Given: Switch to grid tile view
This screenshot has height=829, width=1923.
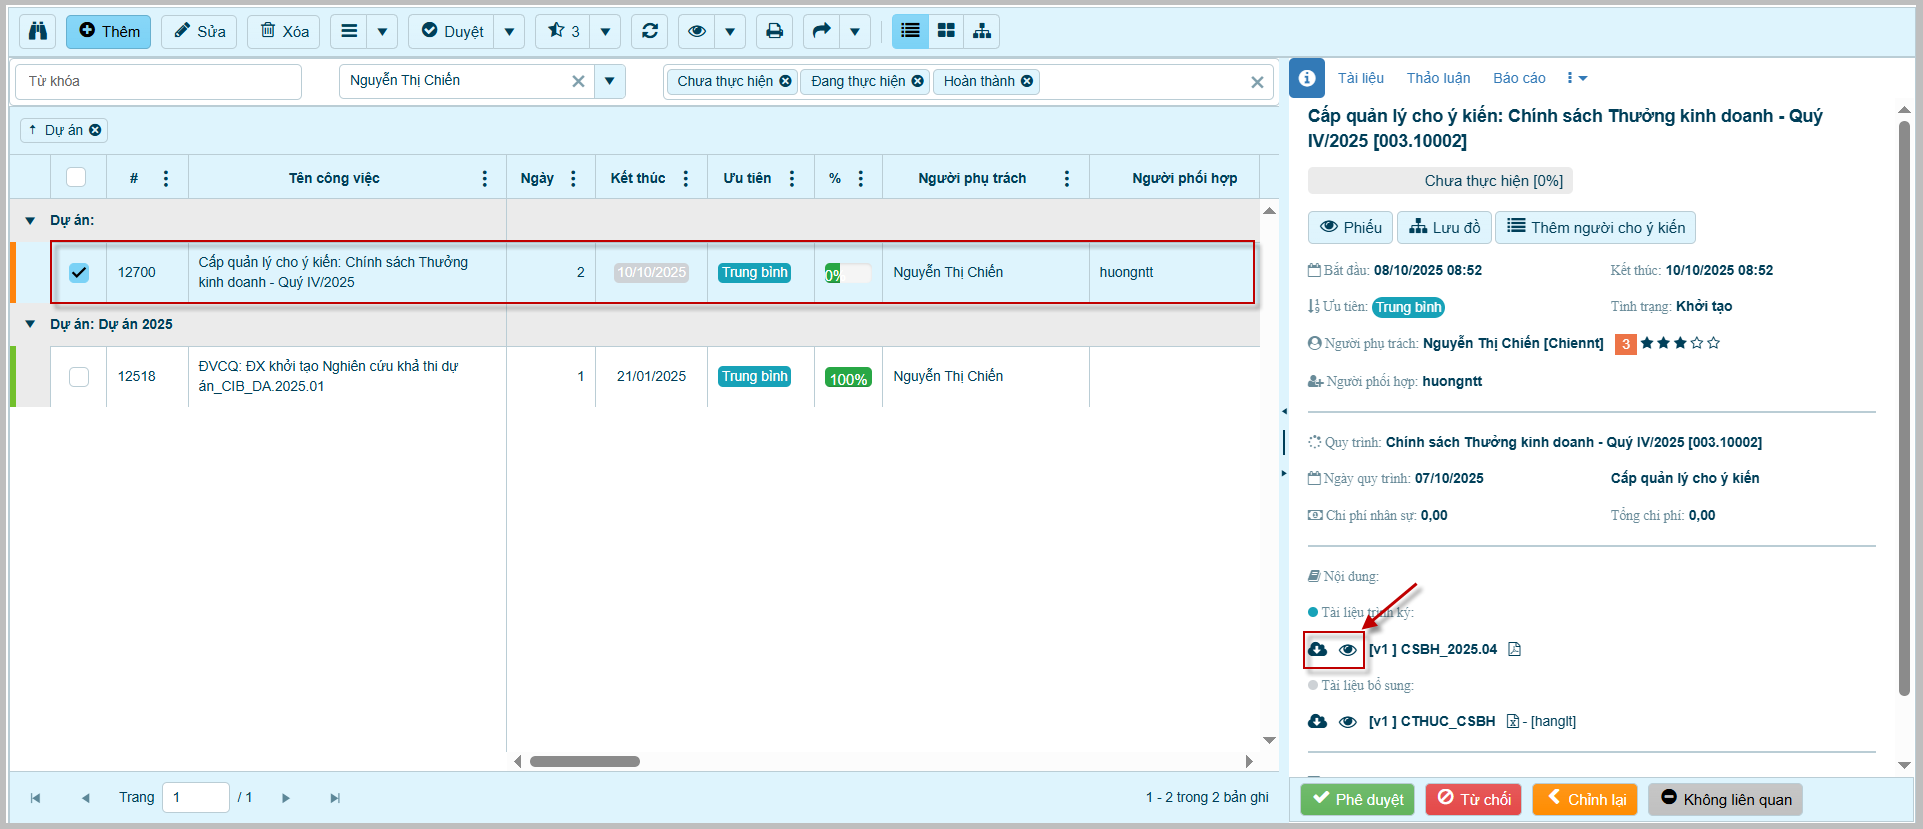Looking at the screenshot, I should [946, 31].
